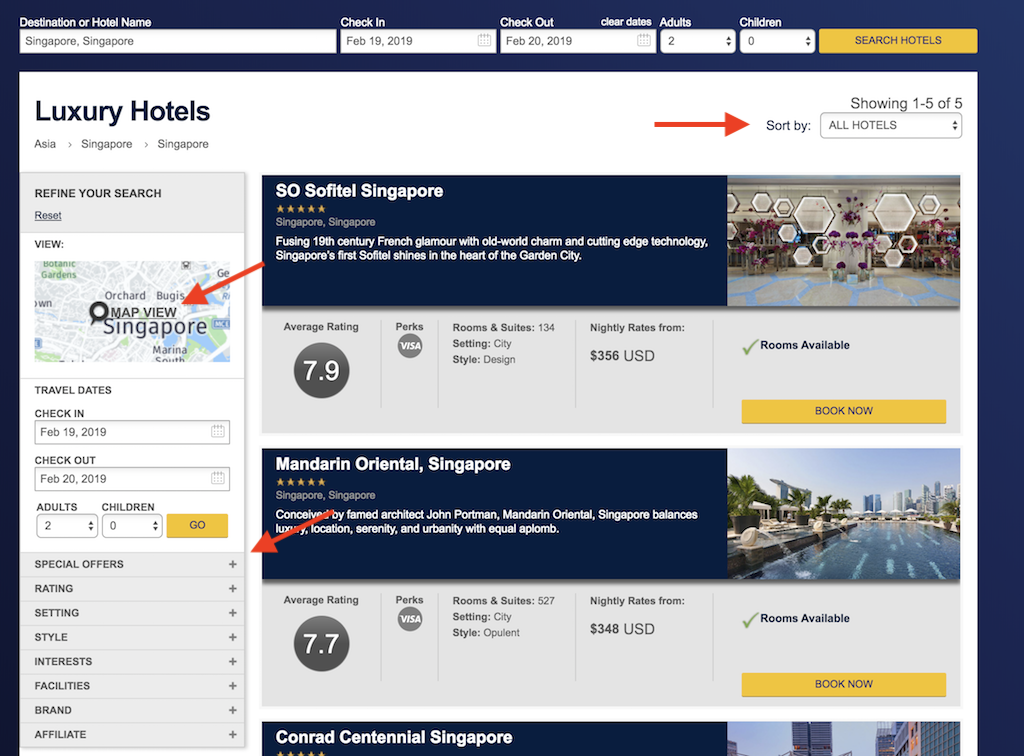Click "Rooms & Suites: 134" text
The width and height of the screenshot is (1024, 756).
point(504,328)
